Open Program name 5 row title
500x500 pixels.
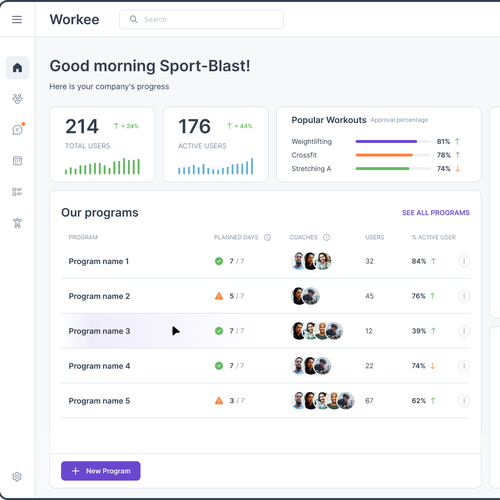(x=99, y=401)
